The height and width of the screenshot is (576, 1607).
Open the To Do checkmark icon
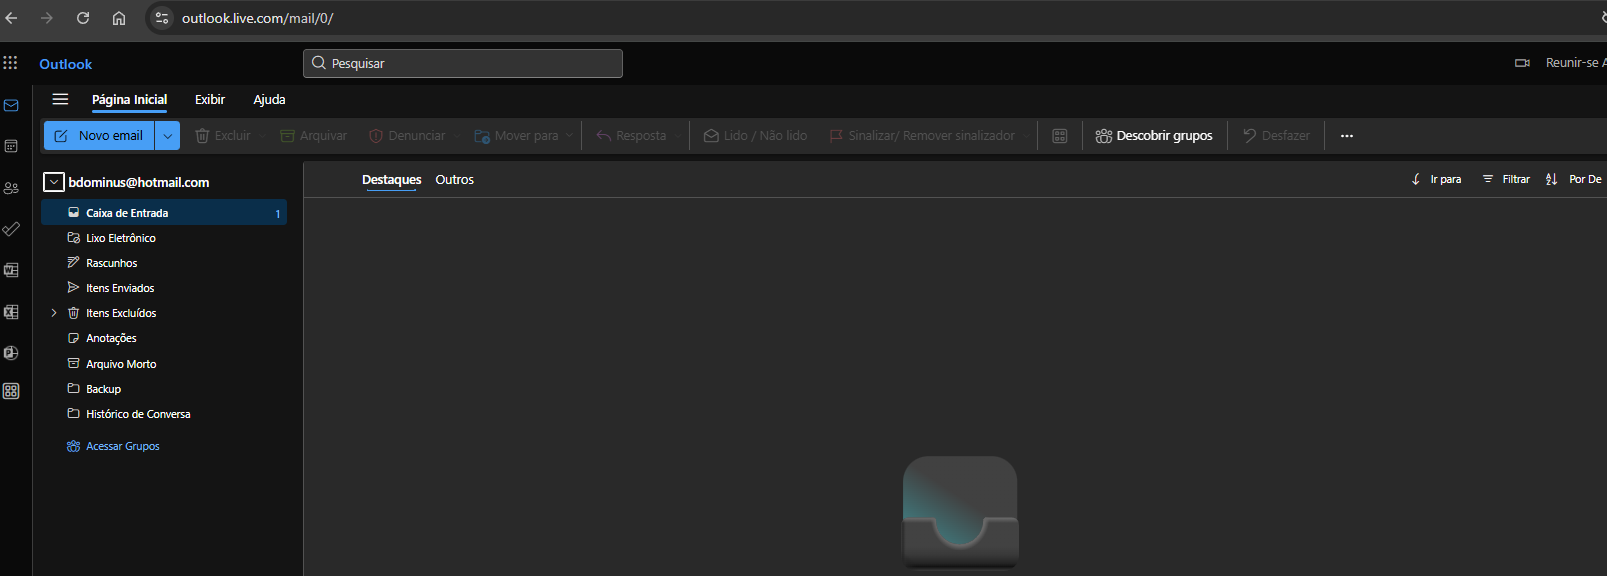pyautogui.click(x=11, y=229)
